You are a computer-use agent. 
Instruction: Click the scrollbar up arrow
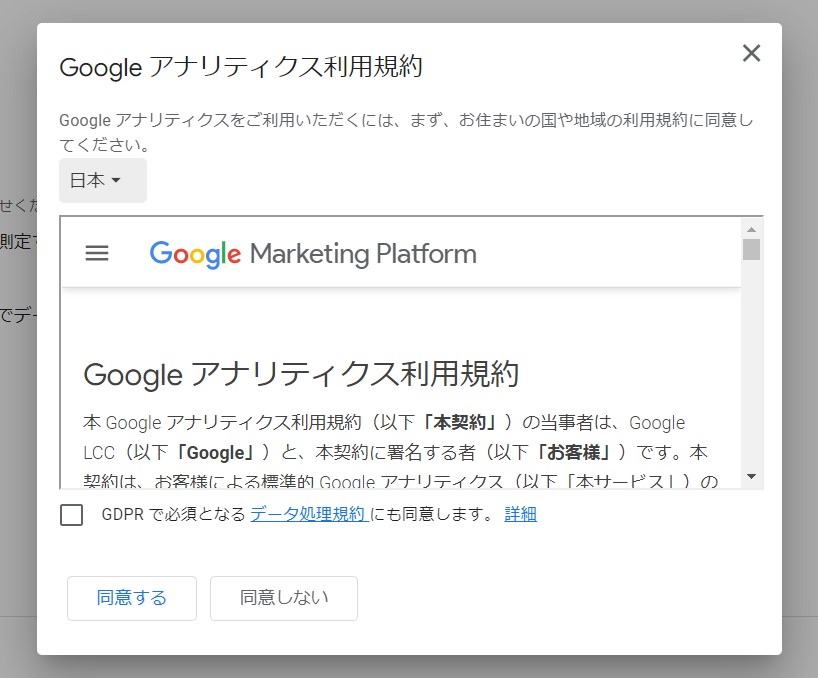(x=750, y=228)
